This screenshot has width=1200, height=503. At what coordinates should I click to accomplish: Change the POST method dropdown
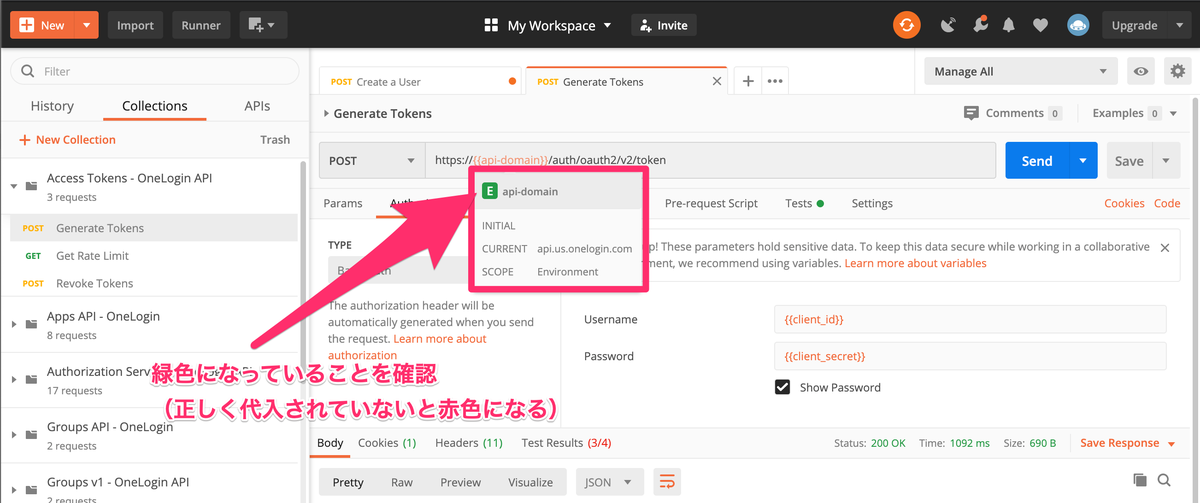coord(371,160)
